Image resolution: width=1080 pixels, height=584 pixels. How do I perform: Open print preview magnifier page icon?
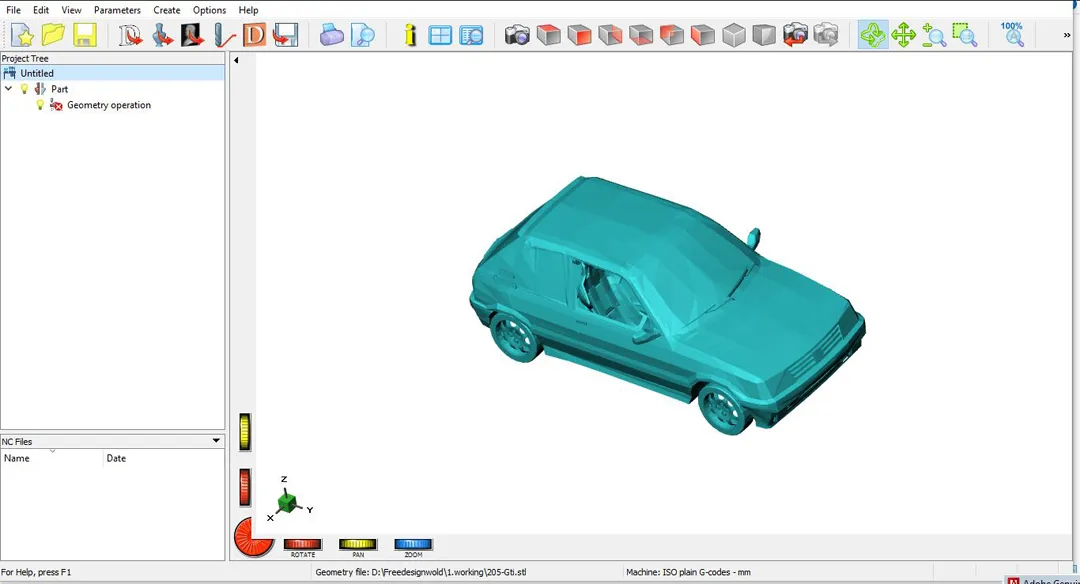coord(362,34)
